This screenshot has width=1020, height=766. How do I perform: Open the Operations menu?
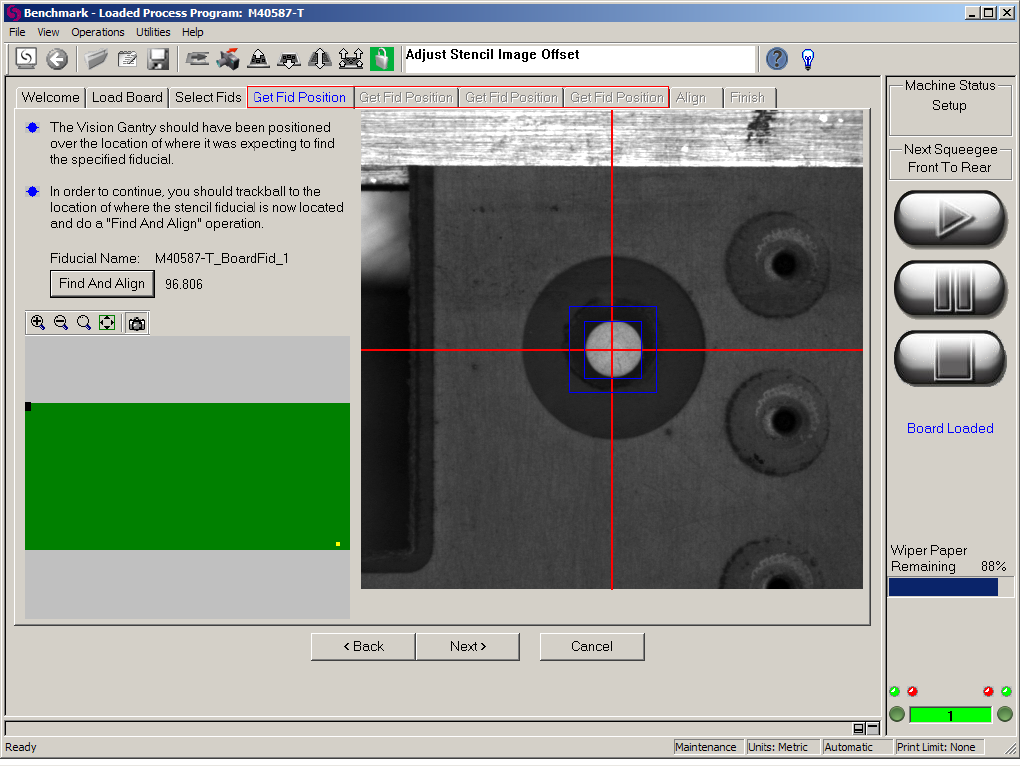[98, 32]
